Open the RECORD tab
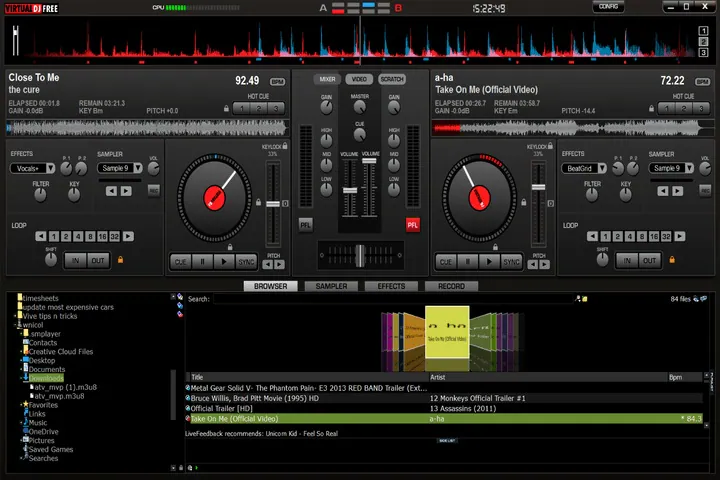720x480 pixels. point(451,286)
